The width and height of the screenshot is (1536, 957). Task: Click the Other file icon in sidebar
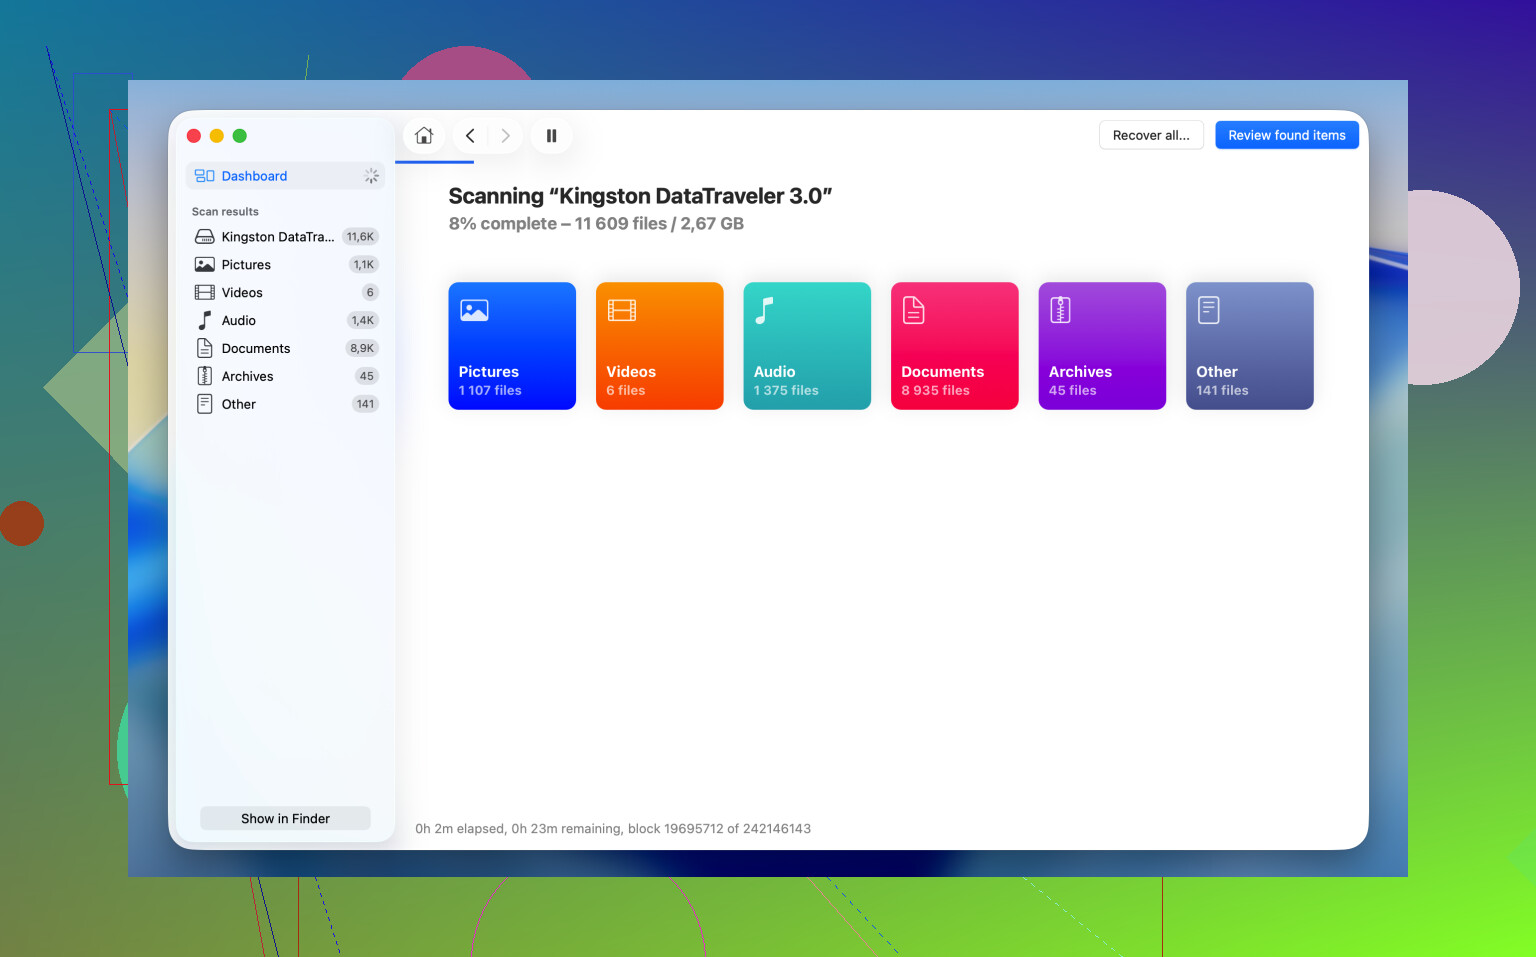click(204, 404)
